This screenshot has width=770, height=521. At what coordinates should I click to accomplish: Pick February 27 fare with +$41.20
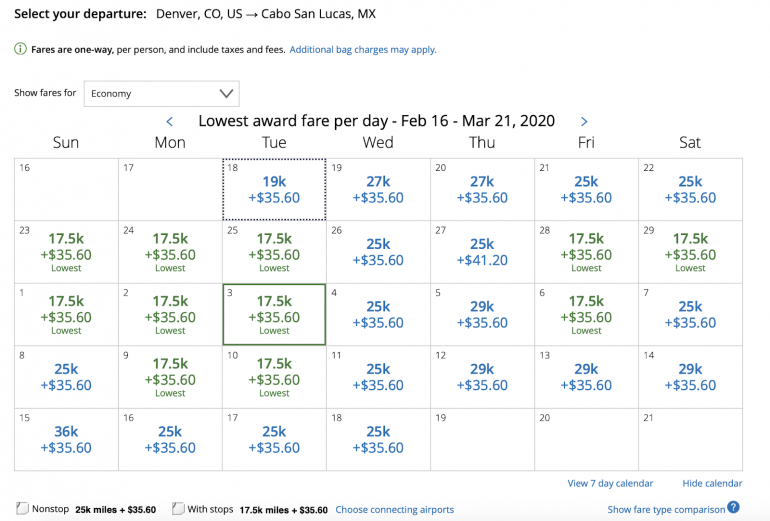tap(482, 252)
